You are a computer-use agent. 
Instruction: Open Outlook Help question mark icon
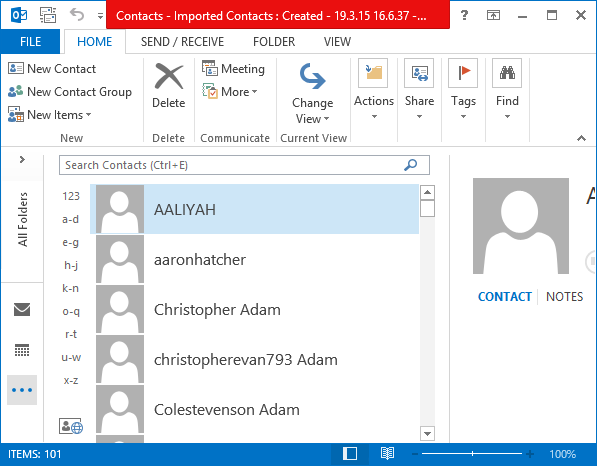(464, 15)
